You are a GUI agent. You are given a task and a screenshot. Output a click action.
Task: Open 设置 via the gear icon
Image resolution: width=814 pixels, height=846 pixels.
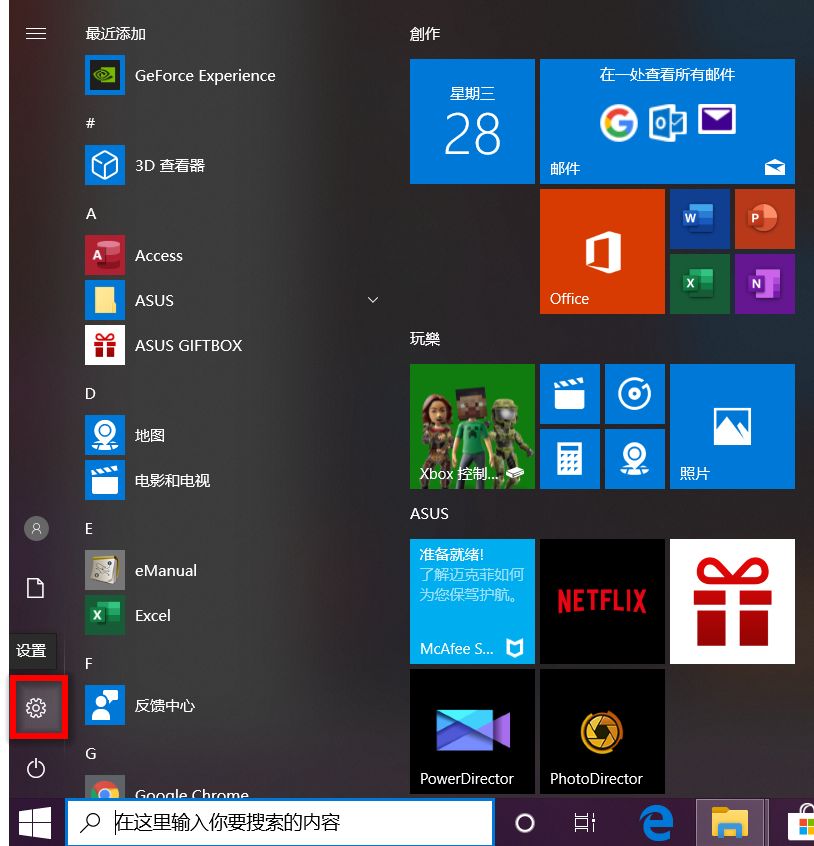pyautogui.click(x=36, y=707)
